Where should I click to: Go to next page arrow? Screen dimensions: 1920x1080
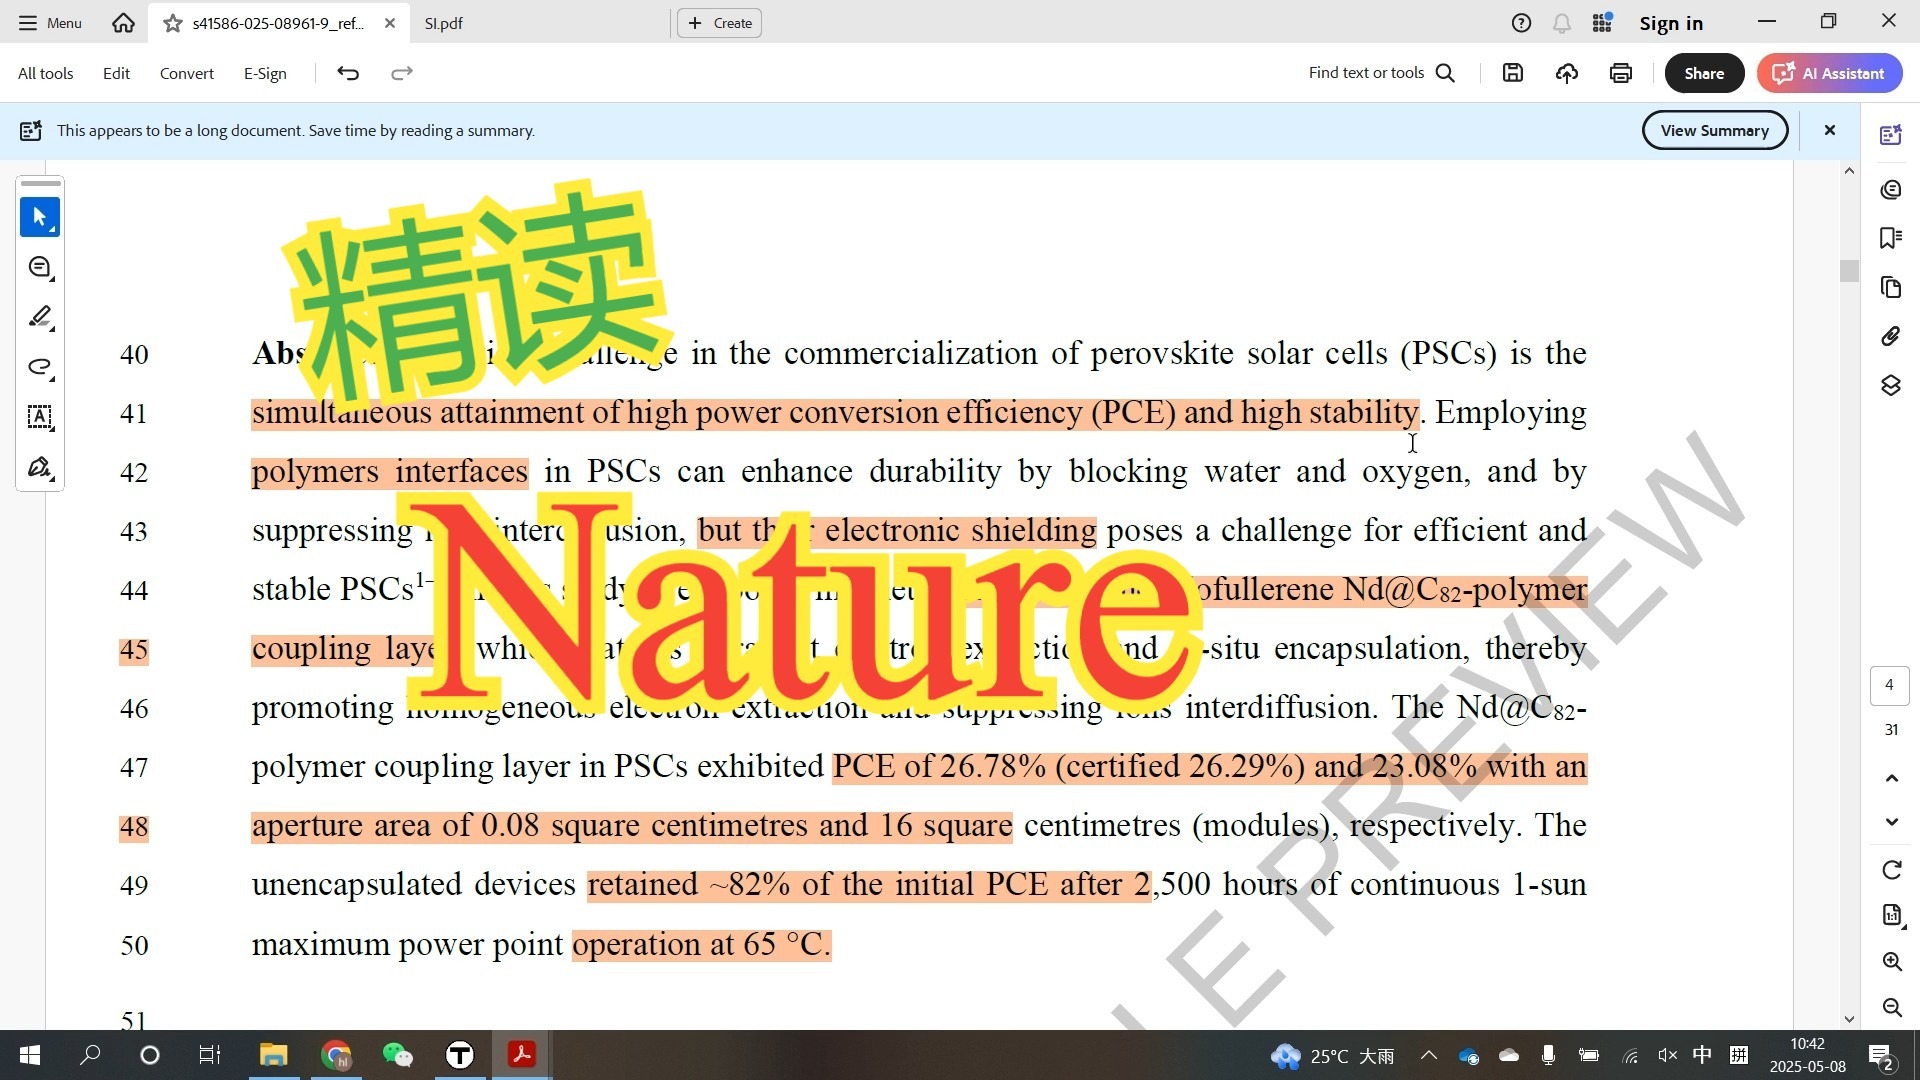(x=1891, y=822)
